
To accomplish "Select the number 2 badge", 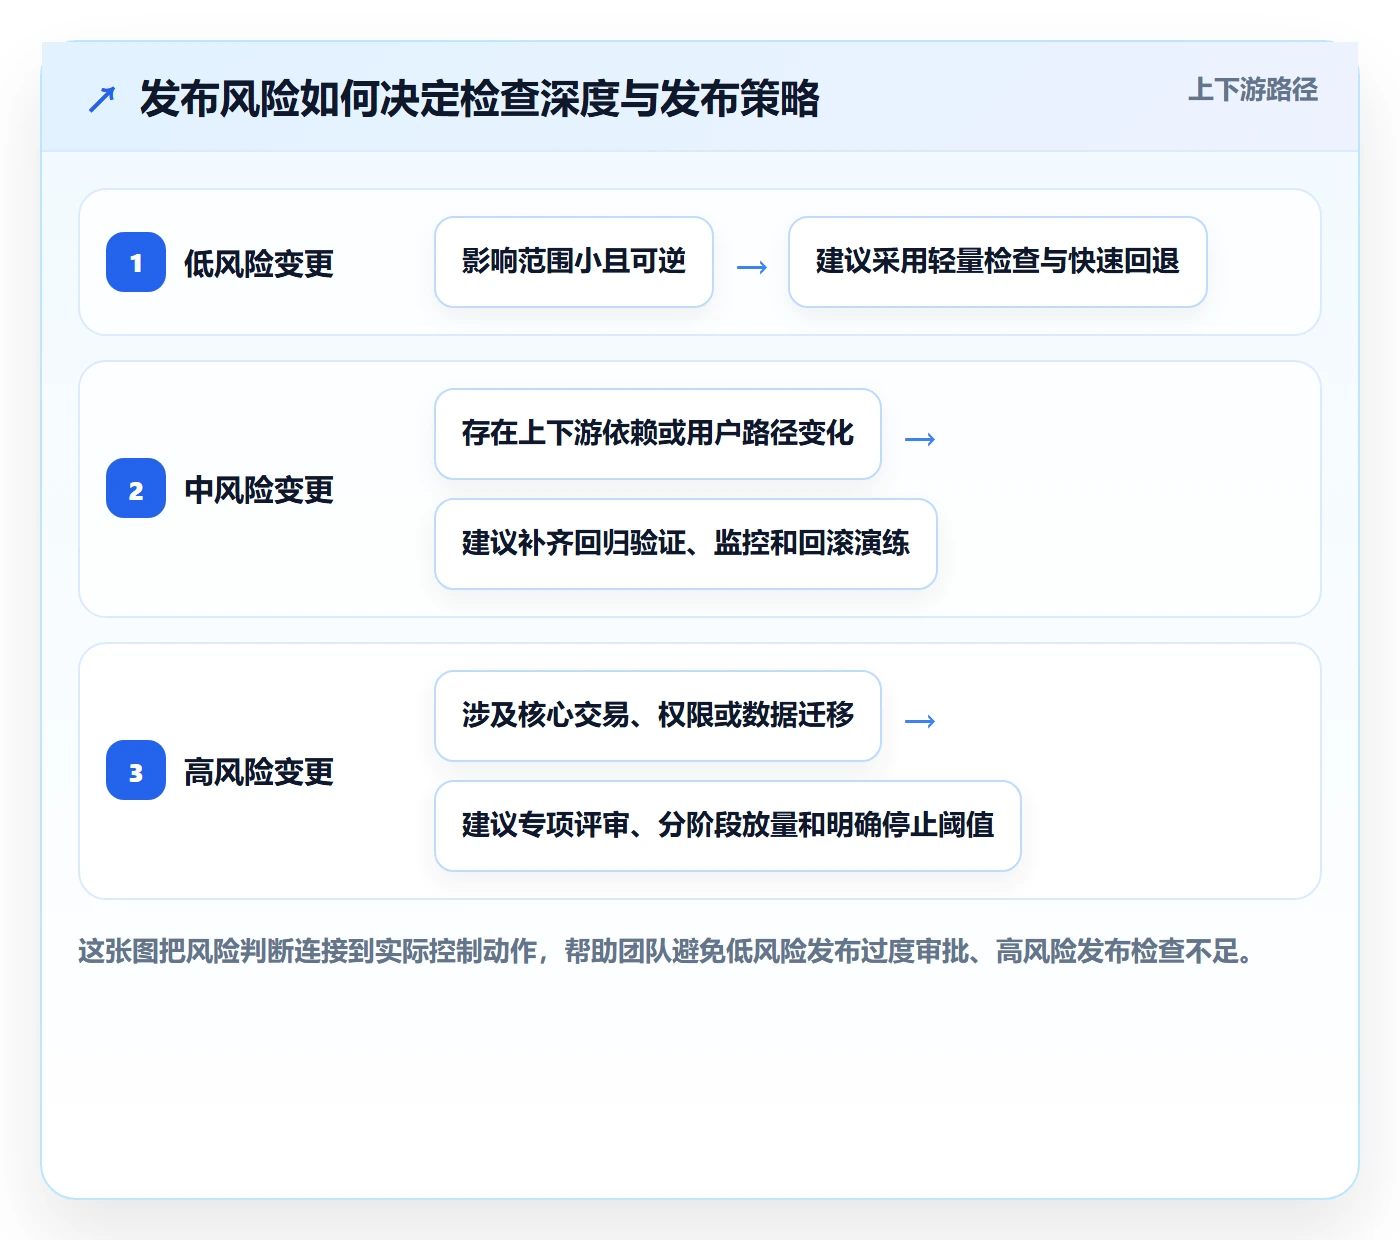I will click(136, 488).
